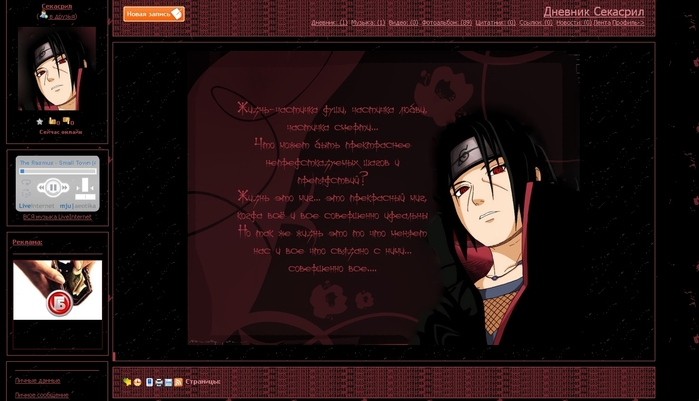This screenshot has height=401, width=699.
Task: Click the Itachi avatar picture in sidebar
Action: click(57, 69)
